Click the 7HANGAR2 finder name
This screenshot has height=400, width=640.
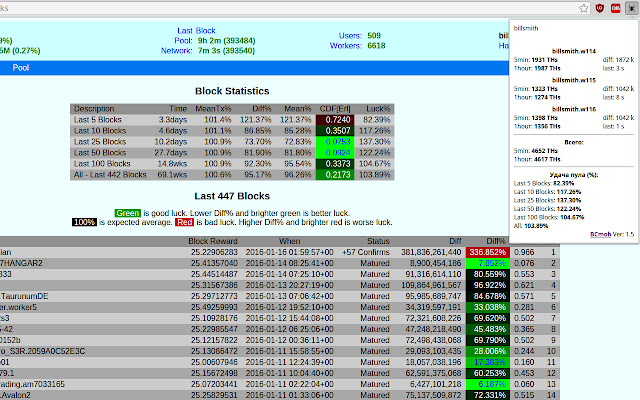(21, 263)
